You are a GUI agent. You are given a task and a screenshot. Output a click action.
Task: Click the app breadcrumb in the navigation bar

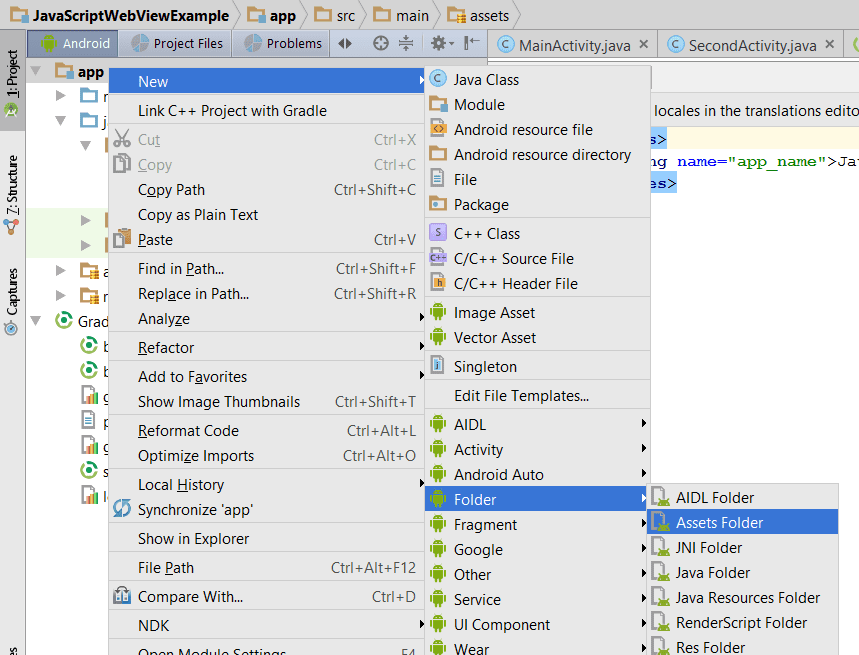coord(272,15)
